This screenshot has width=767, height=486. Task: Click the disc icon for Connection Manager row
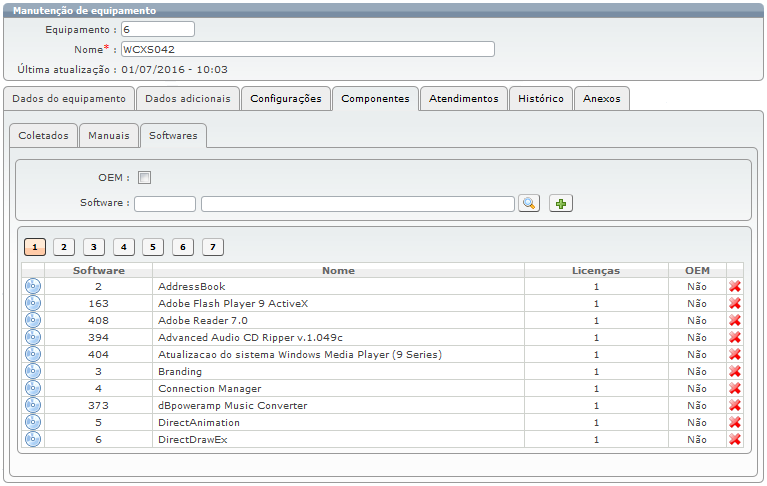[x=33, y=389]
